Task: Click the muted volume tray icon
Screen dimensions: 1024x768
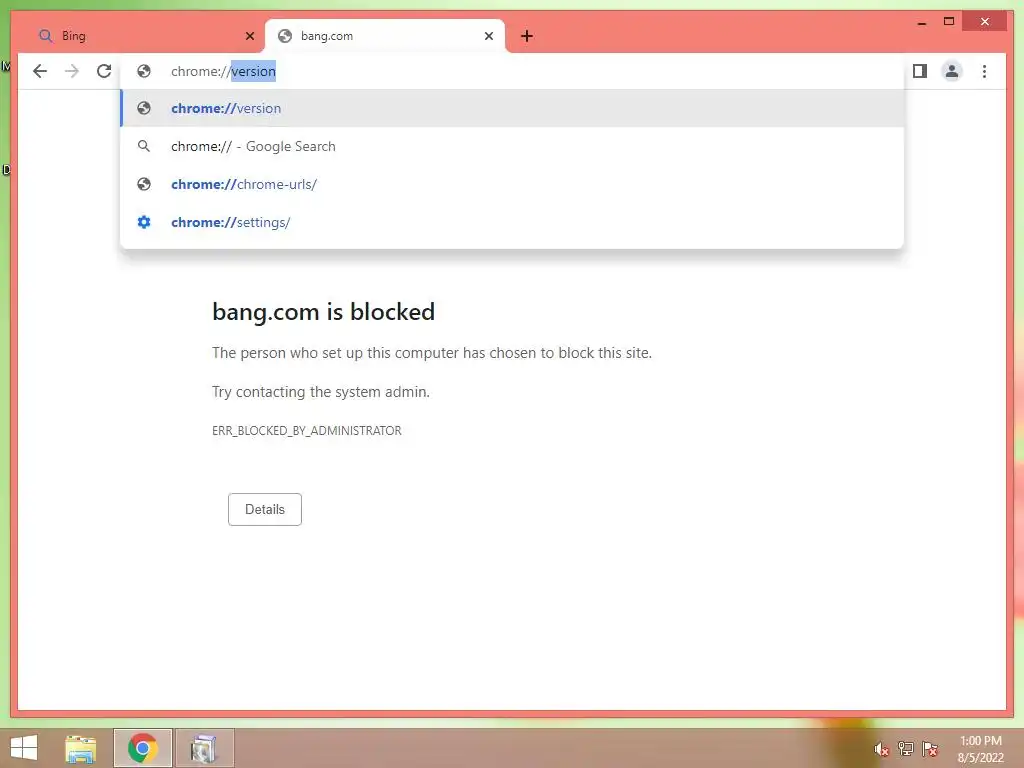Action: (881, 749)
